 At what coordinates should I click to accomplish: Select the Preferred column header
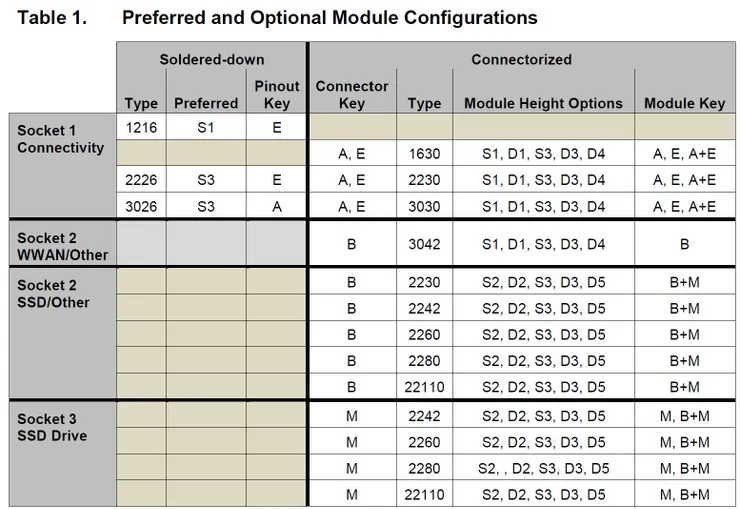point(206,103)
